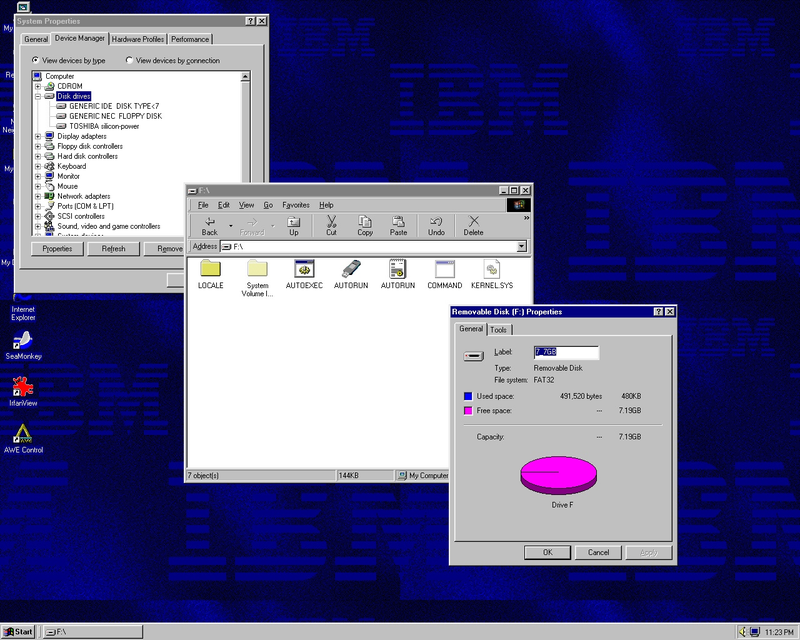Screen dimensions: 800x640
Task: Open the Edit menu
Action: pos(223,205)
